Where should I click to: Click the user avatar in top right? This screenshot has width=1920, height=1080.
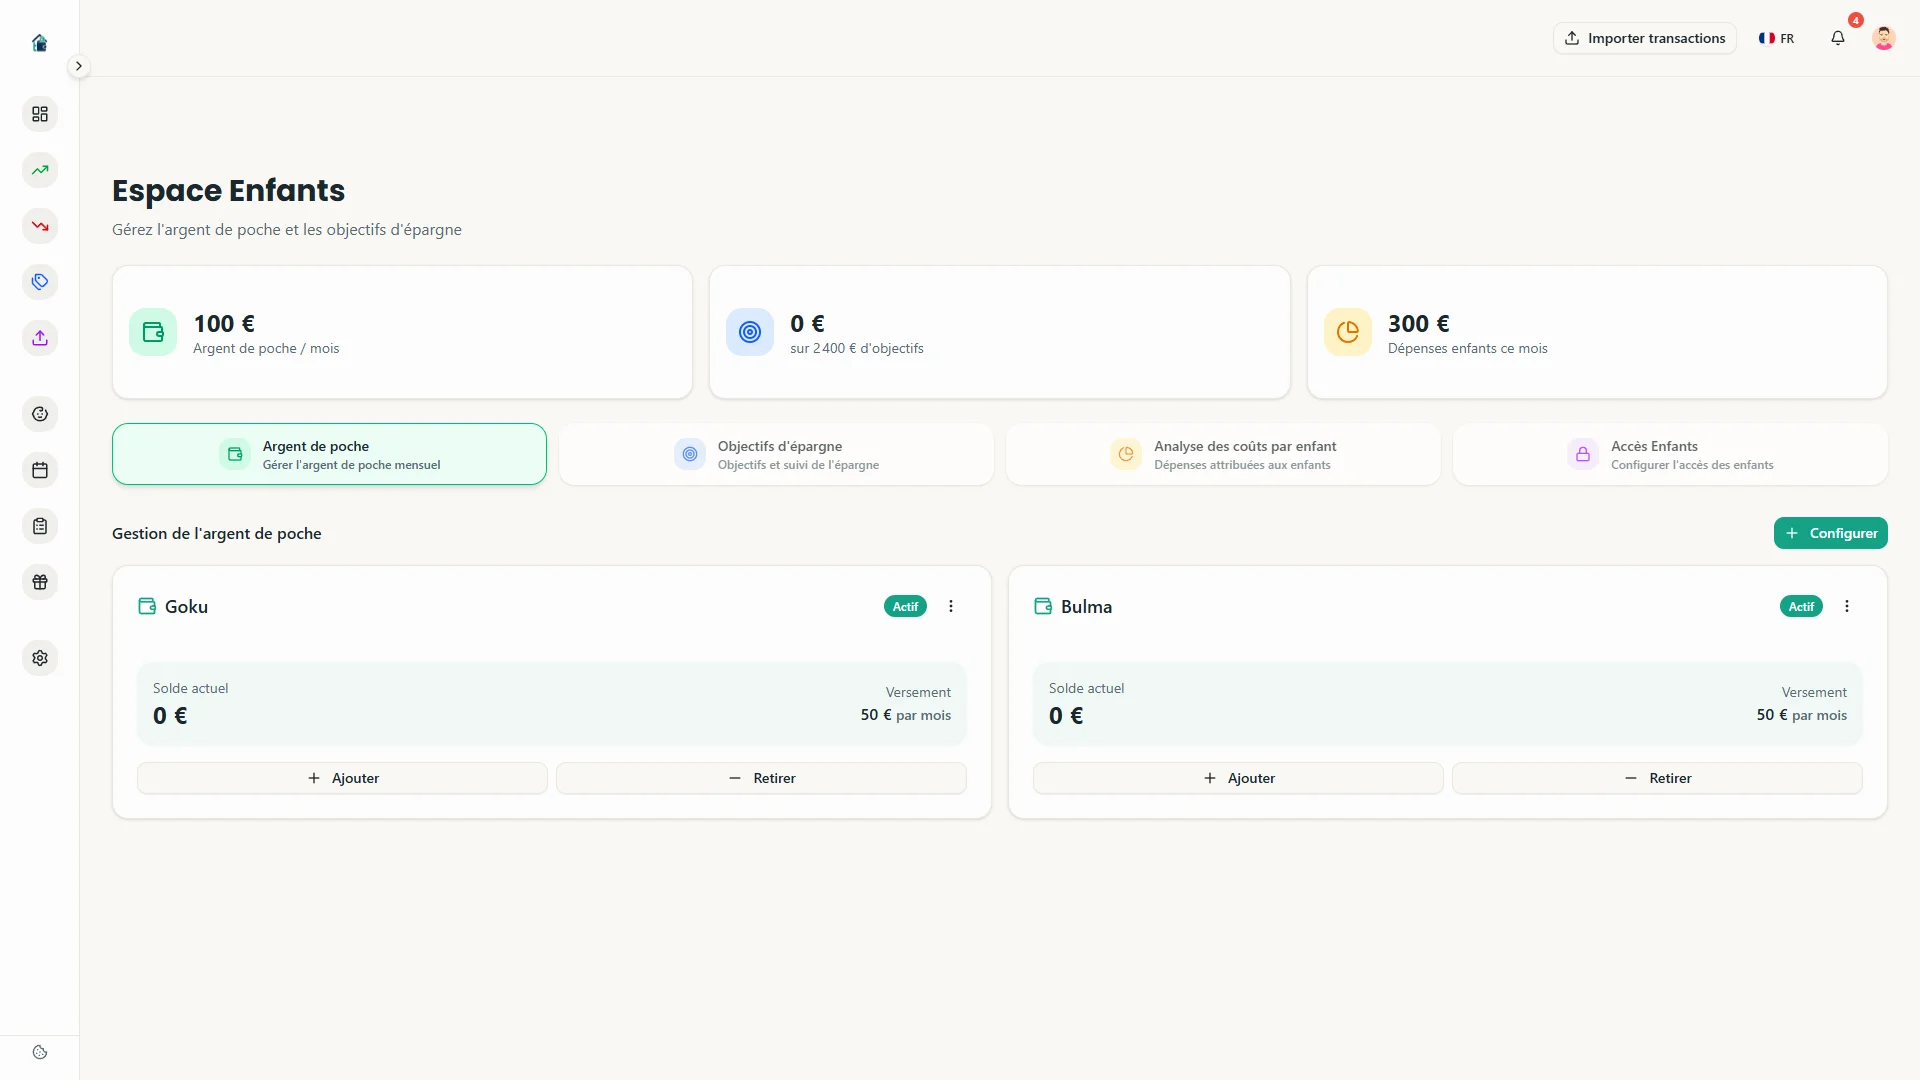coord(1884,38)
